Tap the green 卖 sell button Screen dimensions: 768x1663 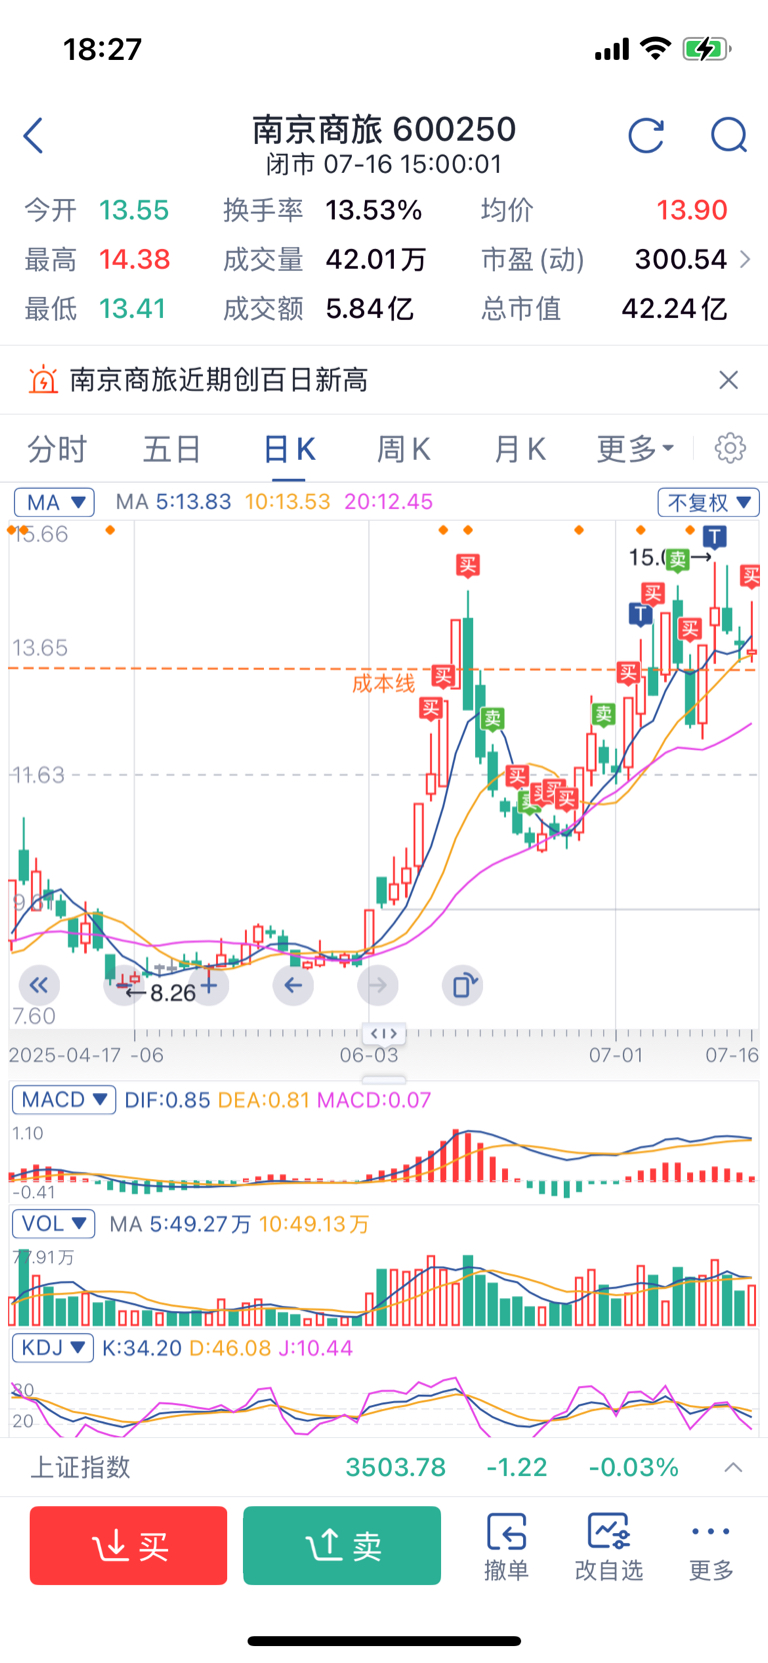pyautogui.click(x=342, y=1546)
